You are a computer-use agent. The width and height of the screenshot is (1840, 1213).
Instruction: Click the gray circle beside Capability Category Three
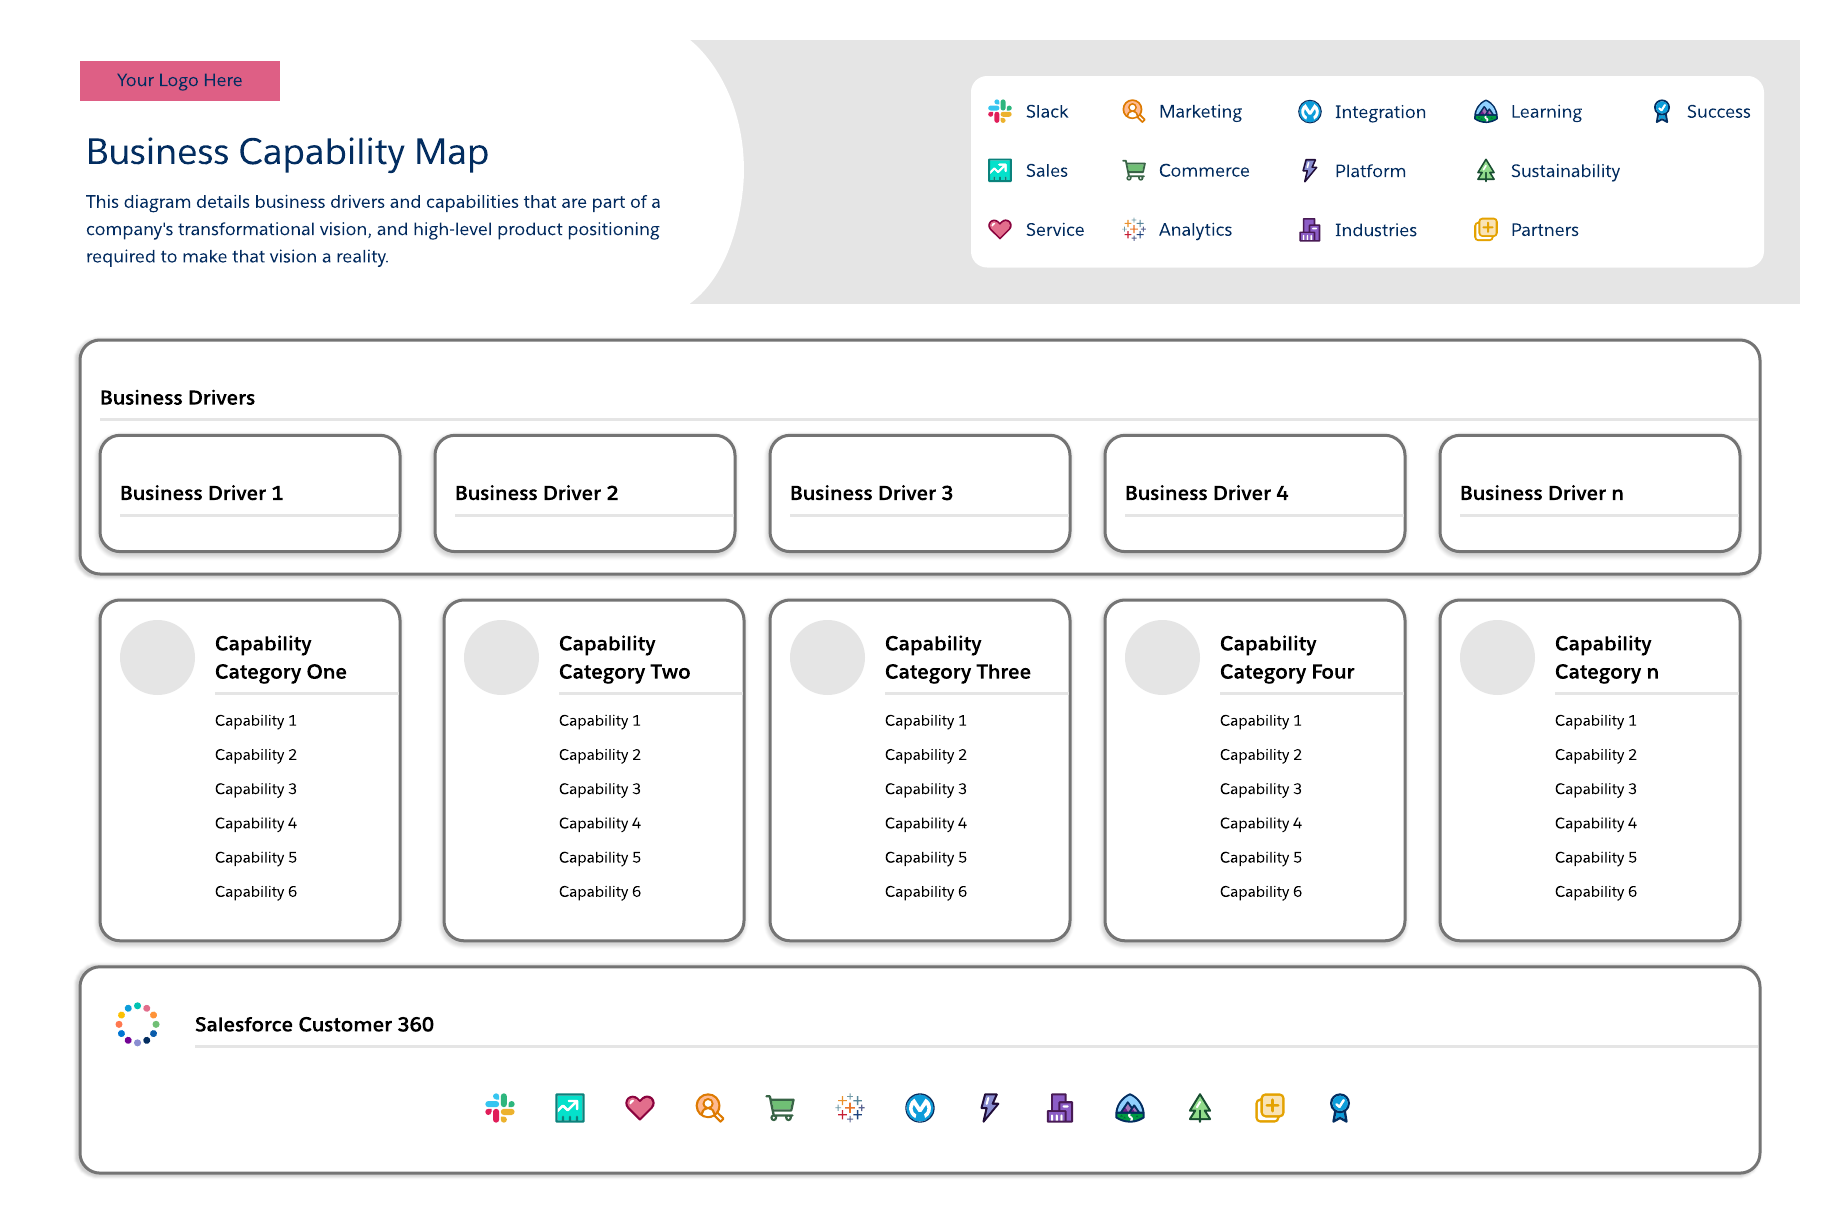pyautogui.click(x=827, y=657)
